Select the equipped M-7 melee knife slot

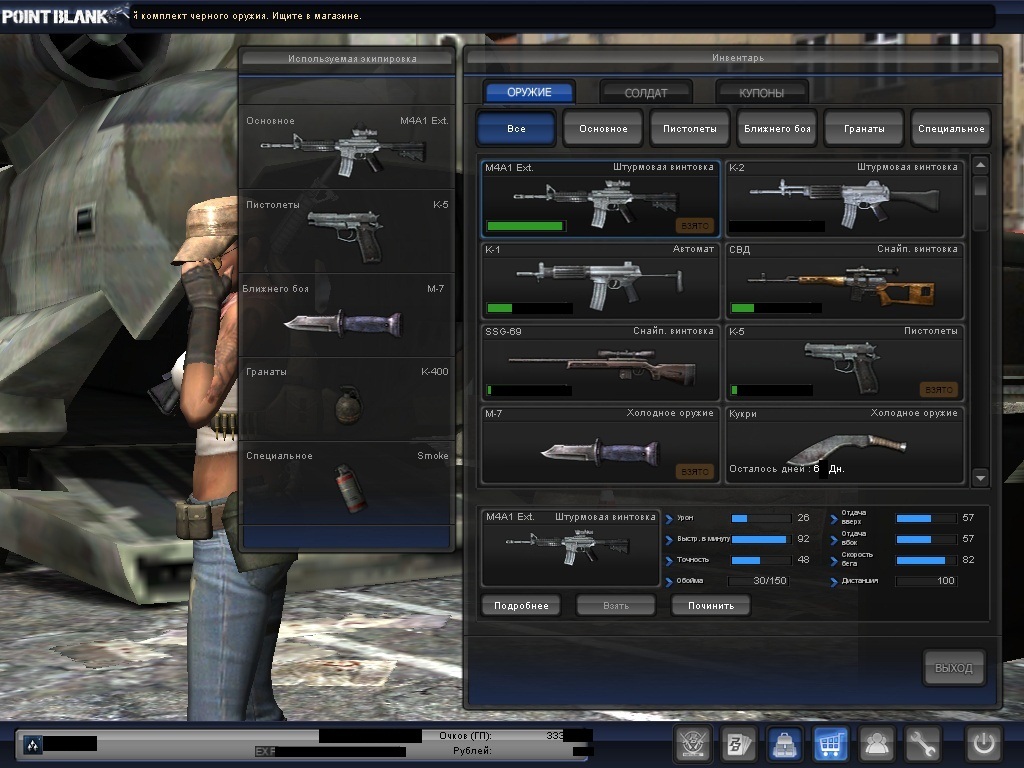pyautogui.click(x=347, y=315)
